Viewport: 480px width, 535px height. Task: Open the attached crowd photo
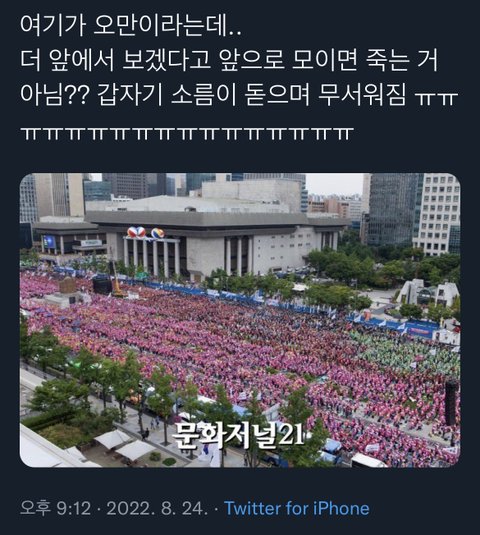click(x=240, y=320)
